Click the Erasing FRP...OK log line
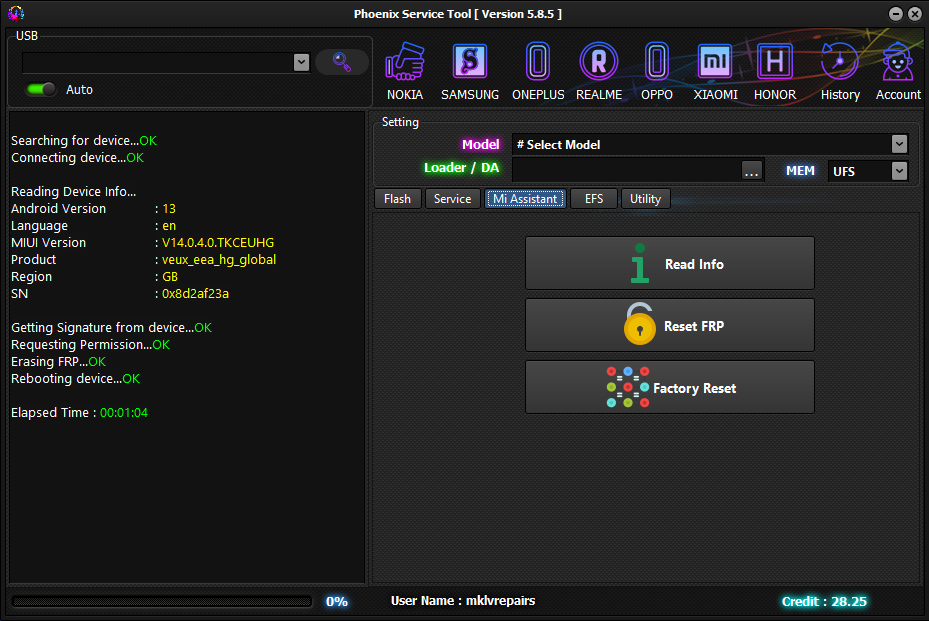Screen dimensions: 929x621 pyautogui.click(x=59, y=362)
